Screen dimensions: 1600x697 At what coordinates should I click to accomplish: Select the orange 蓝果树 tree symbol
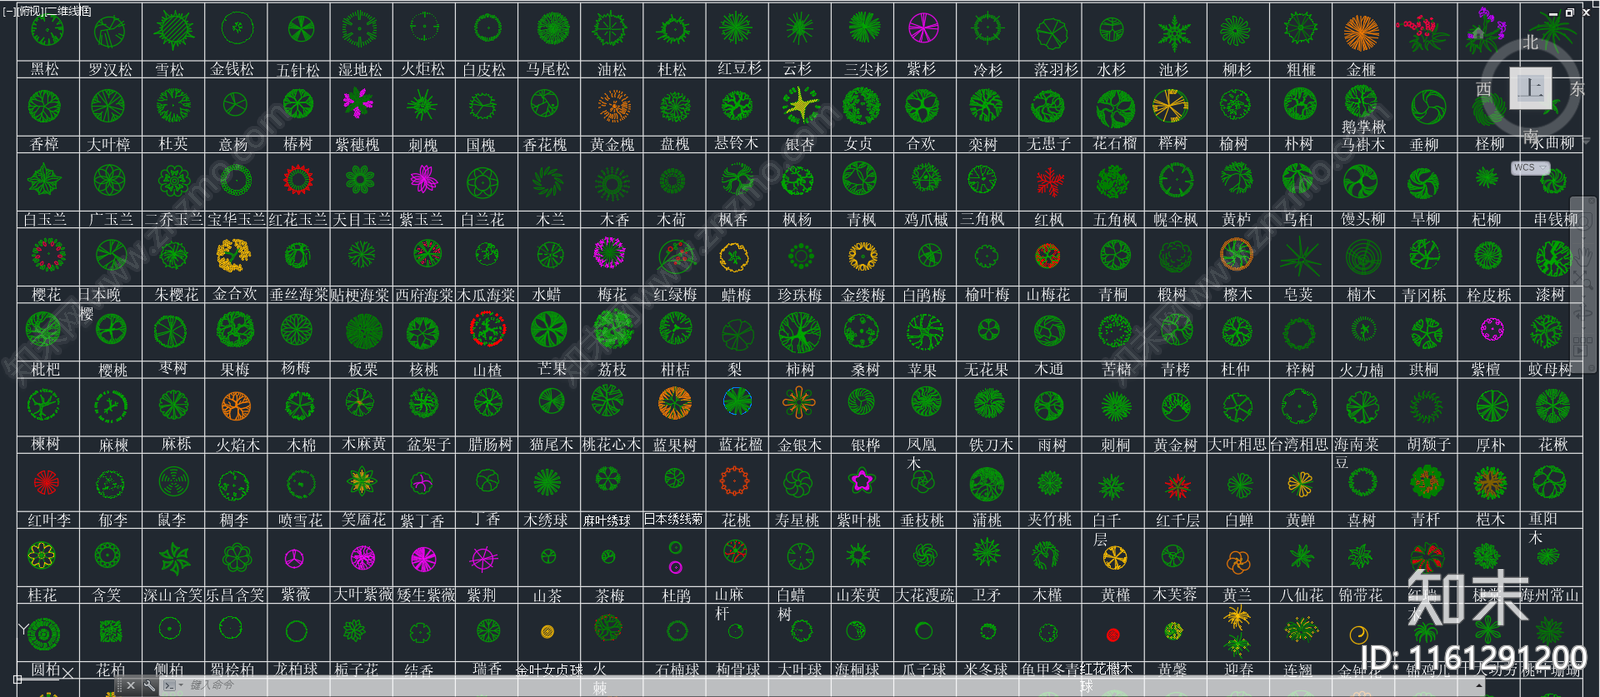pyautogui.click(x=675, y=403)
